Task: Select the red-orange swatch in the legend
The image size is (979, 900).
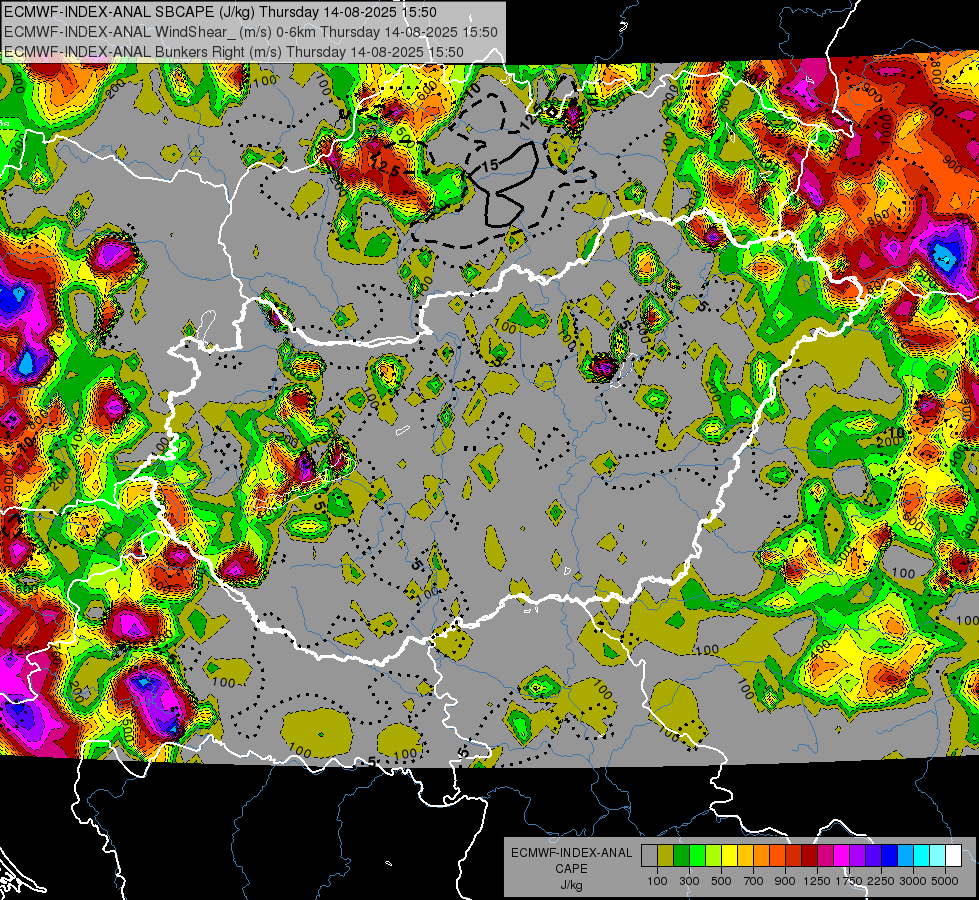Action: point(777,855)
